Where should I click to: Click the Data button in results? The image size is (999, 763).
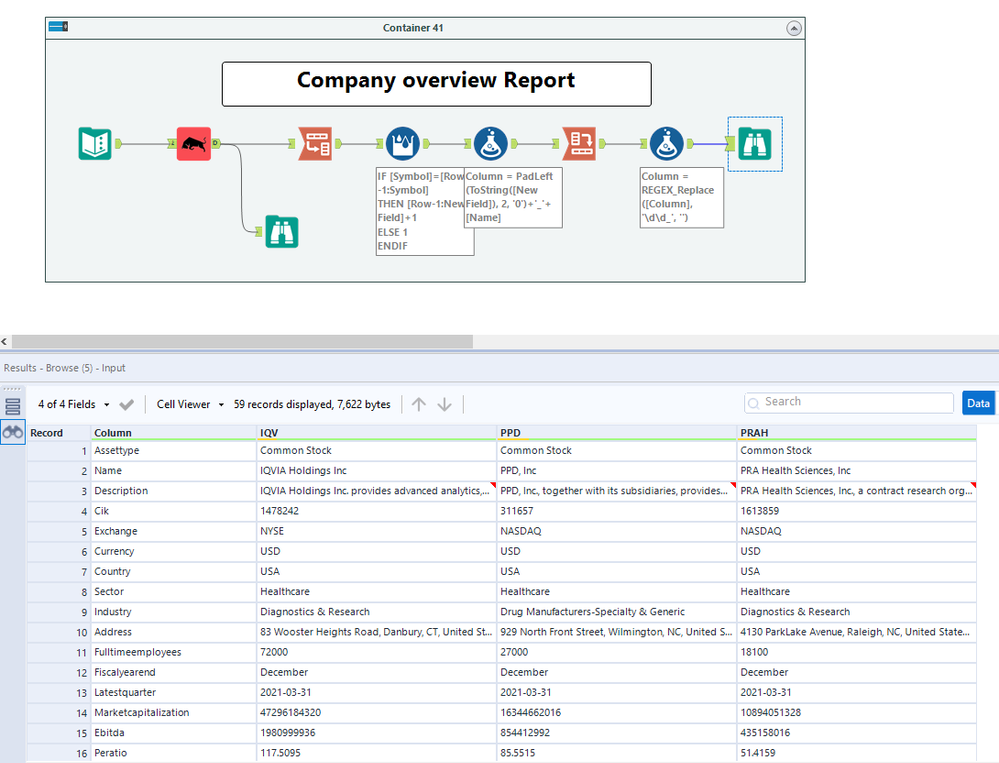[978, 403]
